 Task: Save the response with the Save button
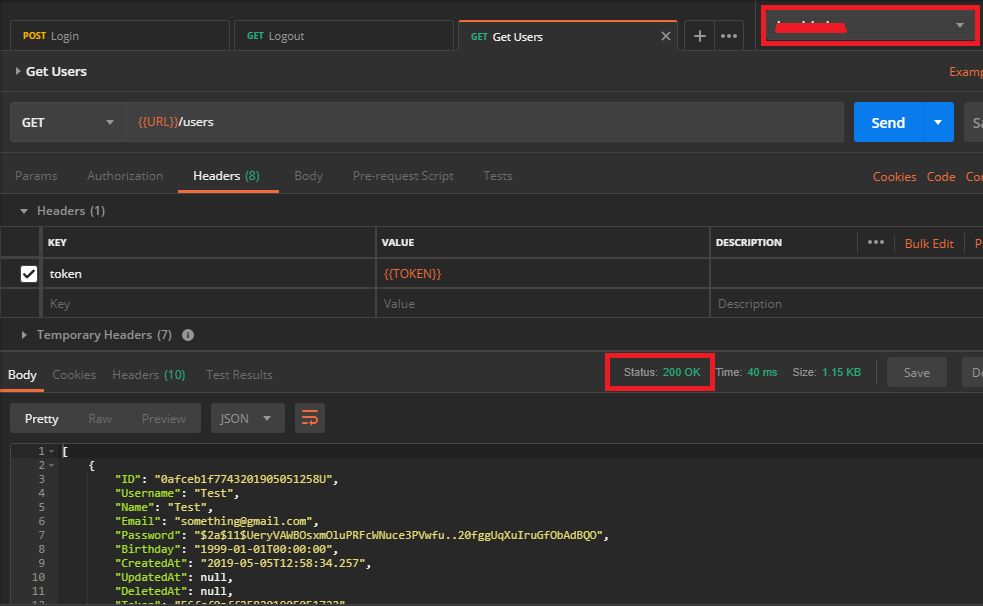pyautogui.click(x=917, y=373)
